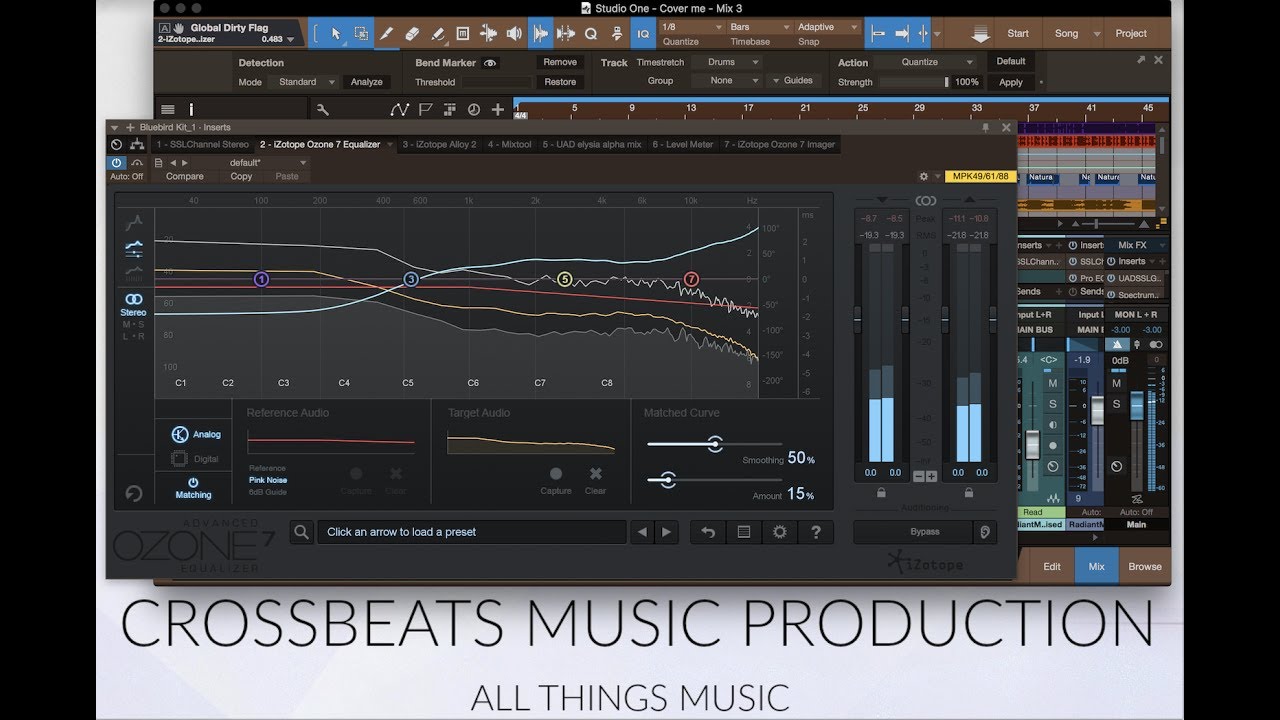Viewport: 1280px width, 720px height.
Task: Load next Ozone preset arrow
Action: (666, 532)
